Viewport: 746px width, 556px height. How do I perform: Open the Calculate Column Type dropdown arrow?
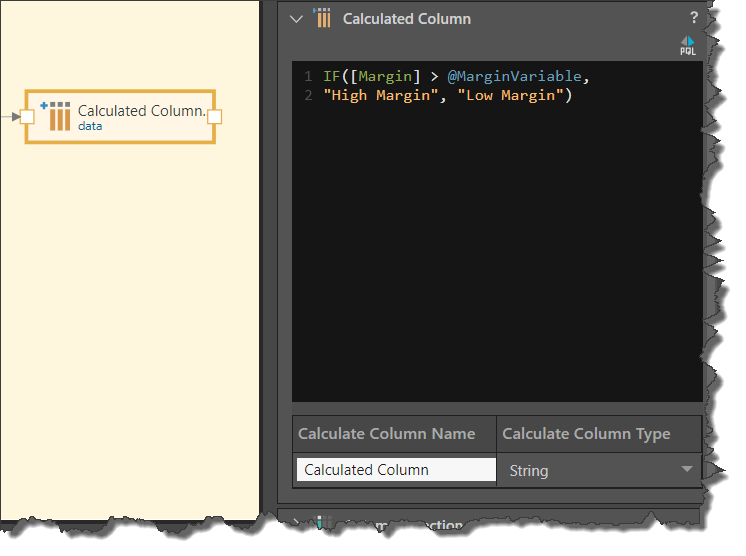point(687,469)
